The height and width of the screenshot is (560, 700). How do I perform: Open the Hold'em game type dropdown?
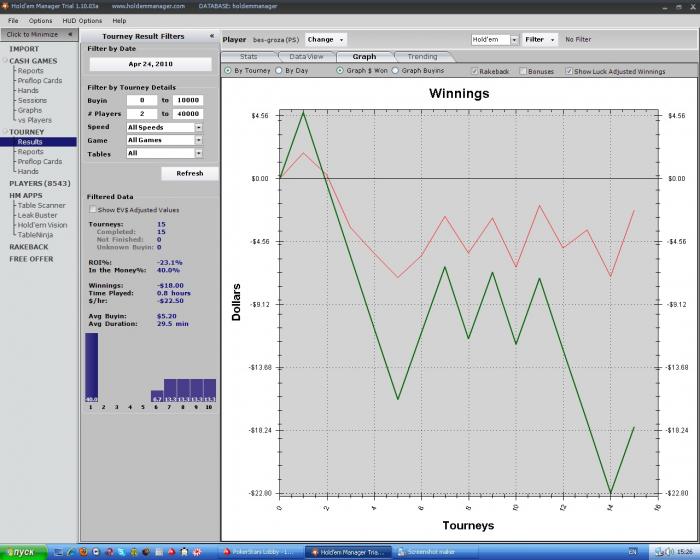coord(513,40)
